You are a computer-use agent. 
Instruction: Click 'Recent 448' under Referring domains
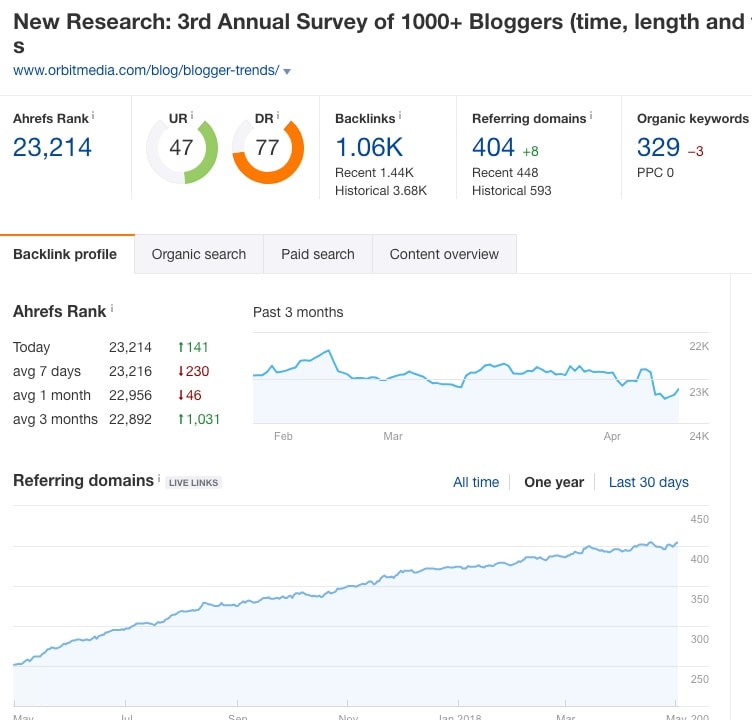[x=505, y=173]
